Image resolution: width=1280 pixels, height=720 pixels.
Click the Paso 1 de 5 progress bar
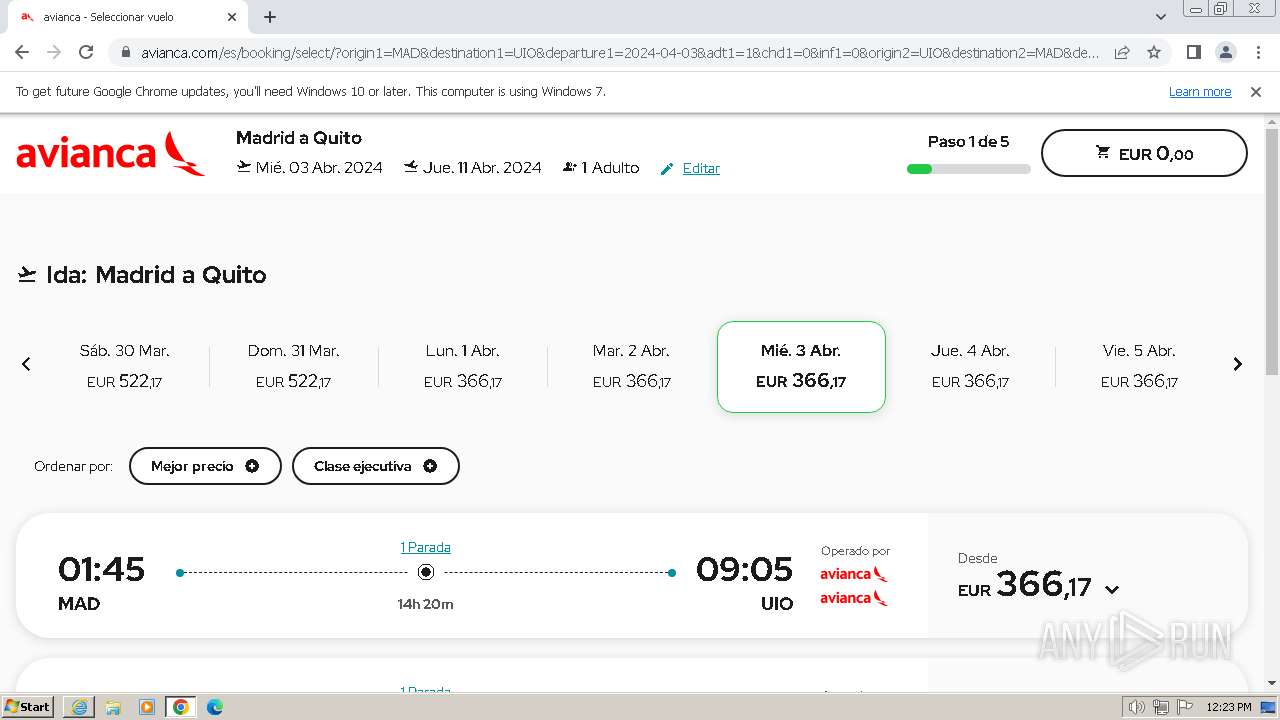(968, 169)
